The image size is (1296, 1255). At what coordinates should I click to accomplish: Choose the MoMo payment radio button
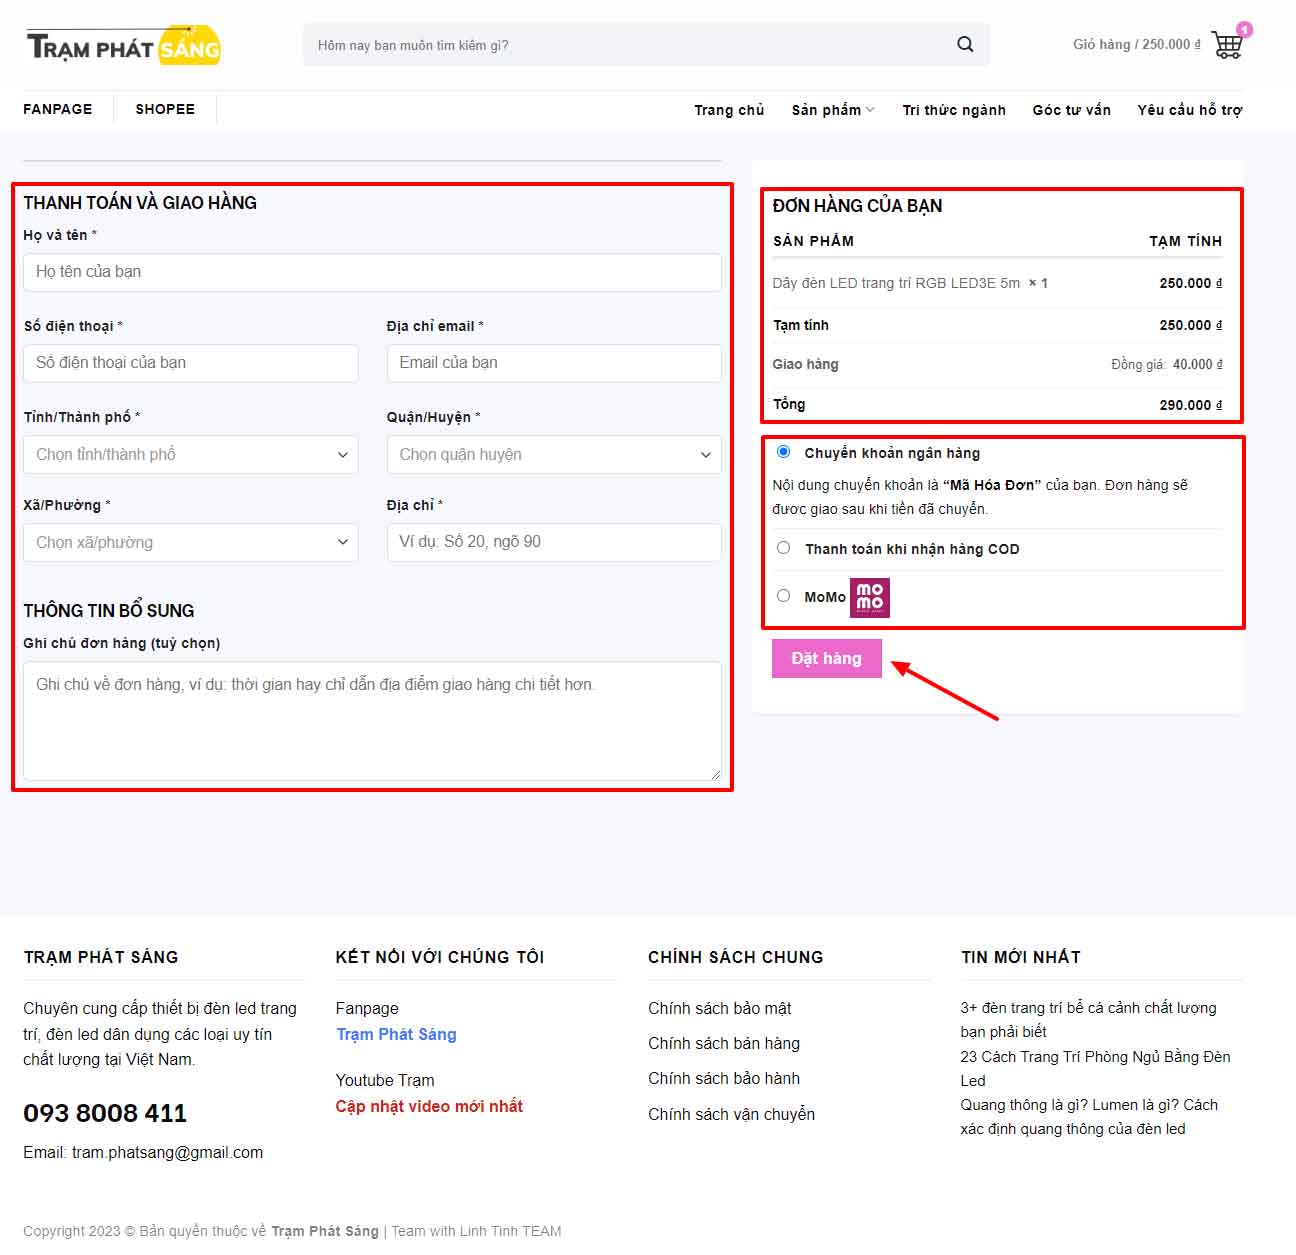coord(783,596)
